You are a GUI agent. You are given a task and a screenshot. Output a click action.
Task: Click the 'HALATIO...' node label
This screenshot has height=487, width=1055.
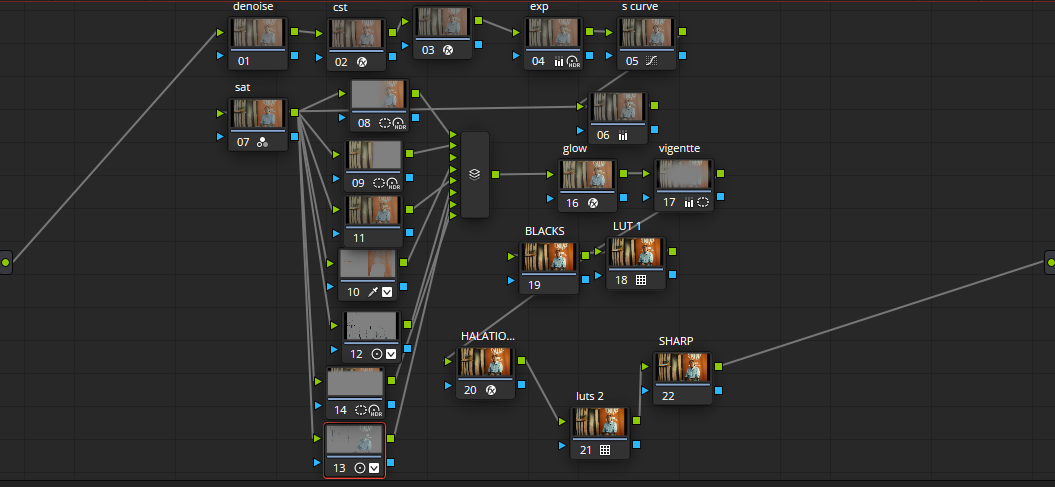488,336
